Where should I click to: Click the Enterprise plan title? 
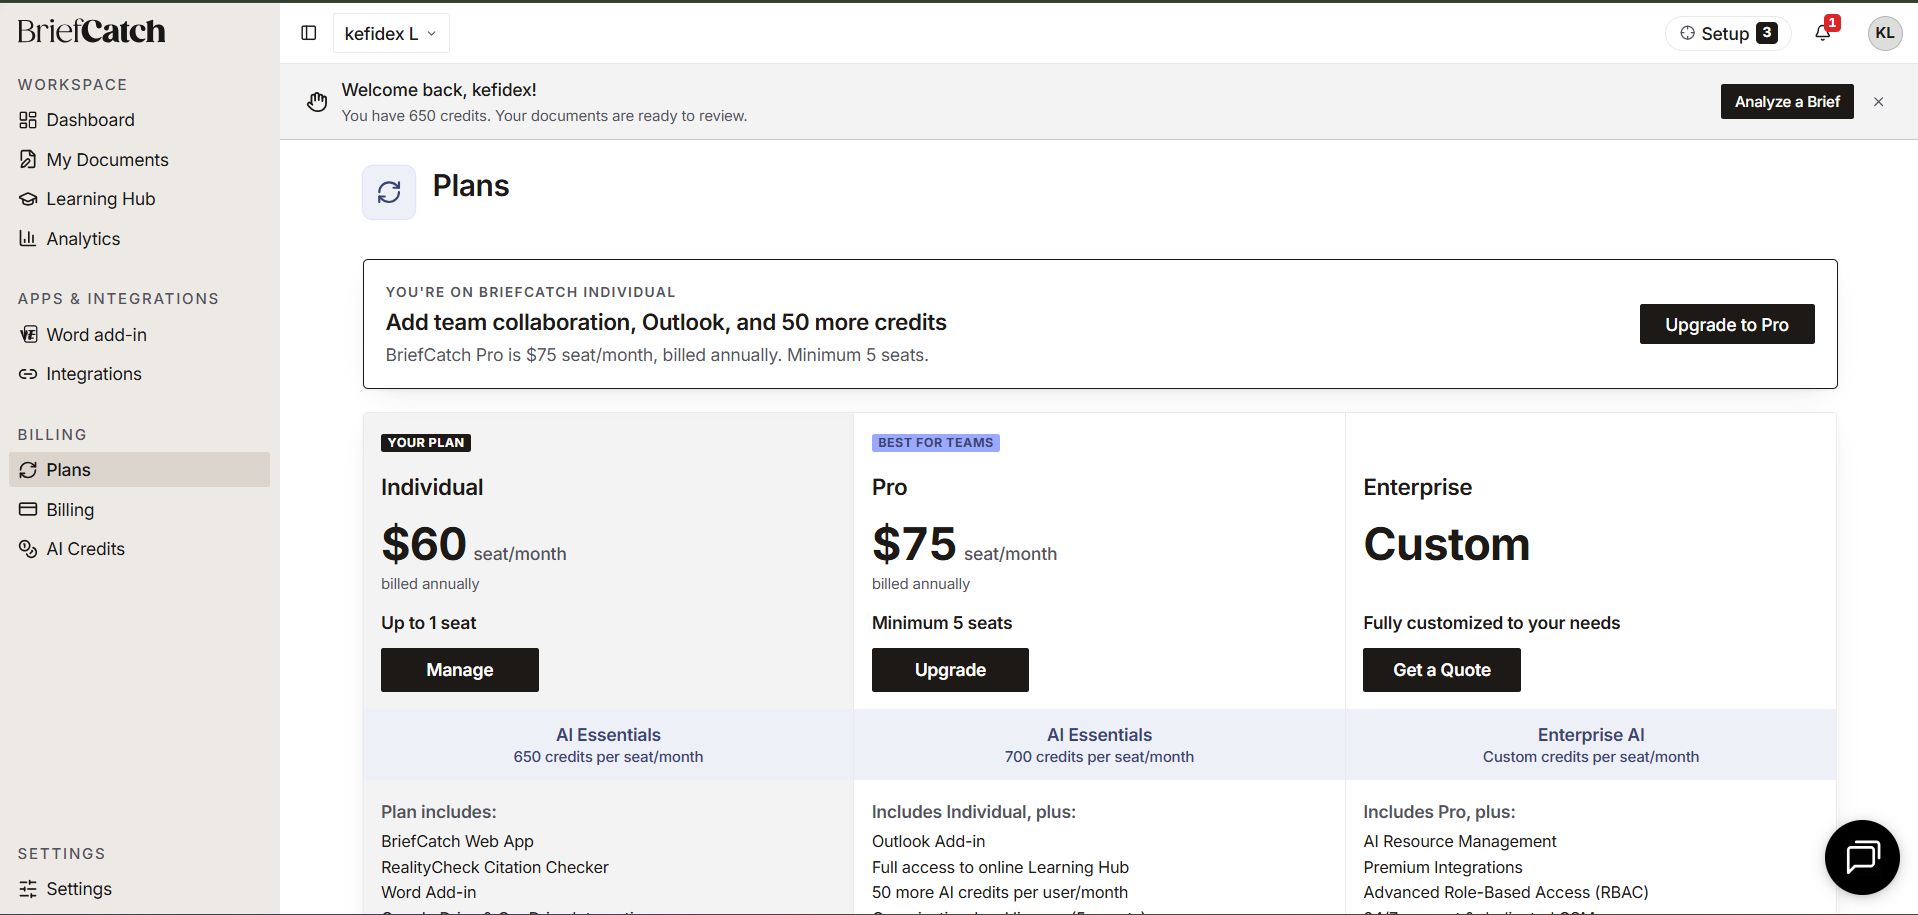click(1418, 487)
